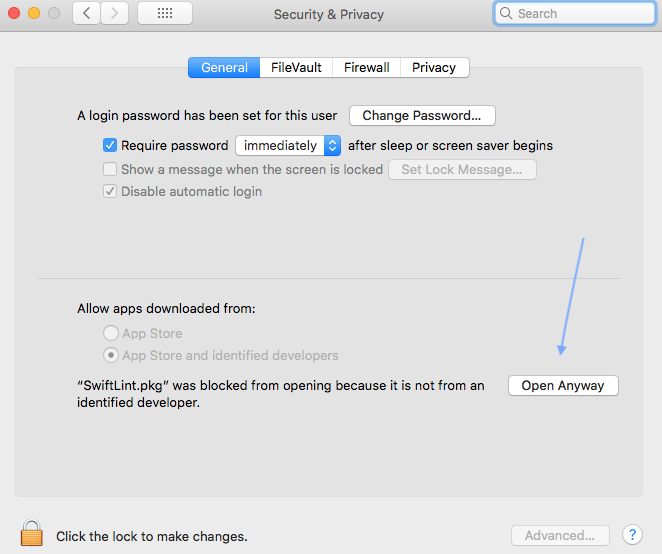Go back with the left chevron button

point(87,14)
